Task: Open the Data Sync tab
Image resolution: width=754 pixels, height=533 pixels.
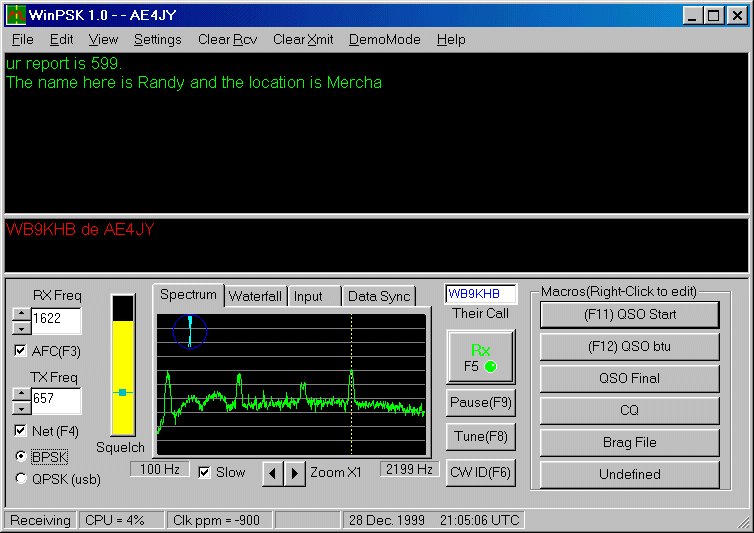Action: [379, 296]
